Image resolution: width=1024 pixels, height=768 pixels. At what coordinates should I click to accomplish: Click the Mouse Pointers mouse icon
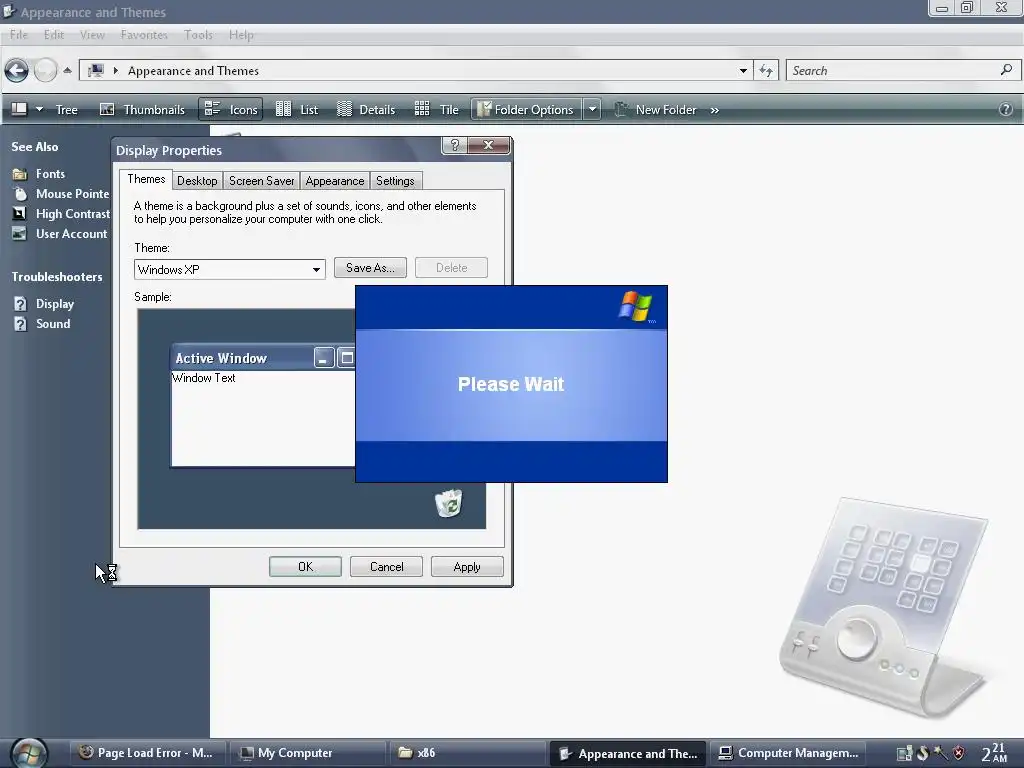point(20,194)
